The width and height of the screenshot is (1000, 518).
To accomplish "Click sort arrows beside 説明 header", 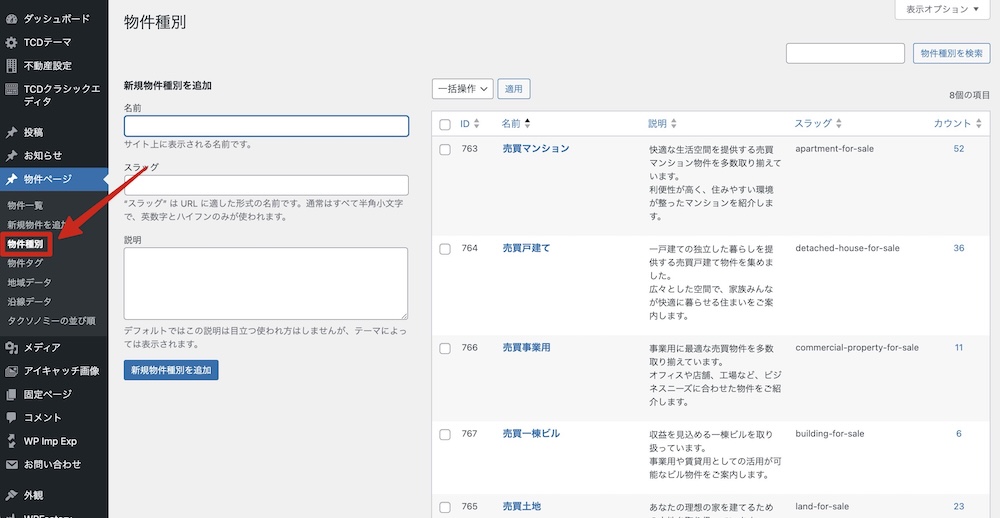I will click(x=674, y=124).
